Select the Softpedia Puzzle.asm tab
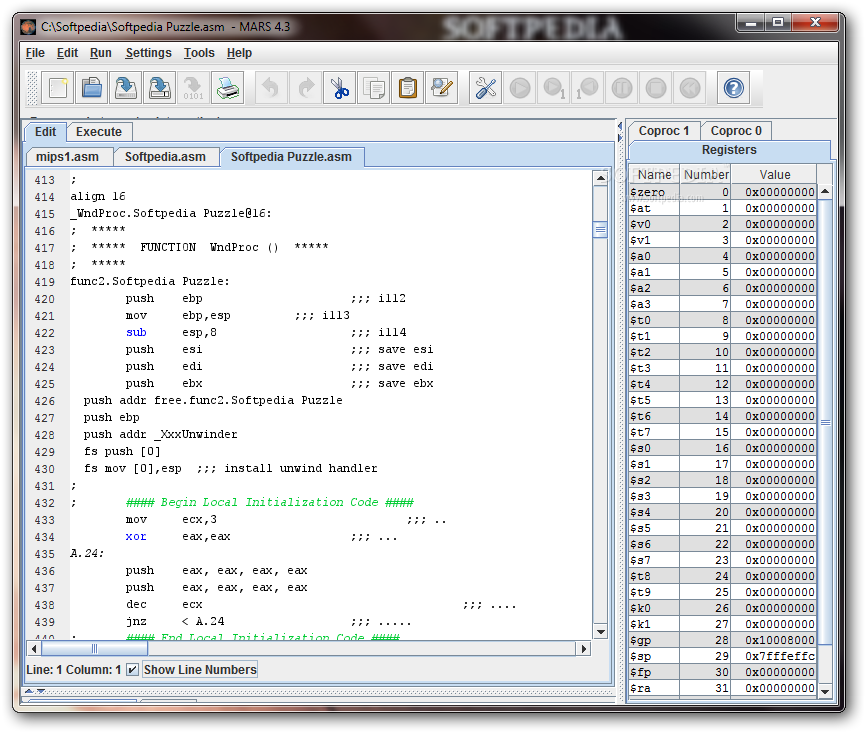The width and height of the screenshot is (866, 733). 291,157
